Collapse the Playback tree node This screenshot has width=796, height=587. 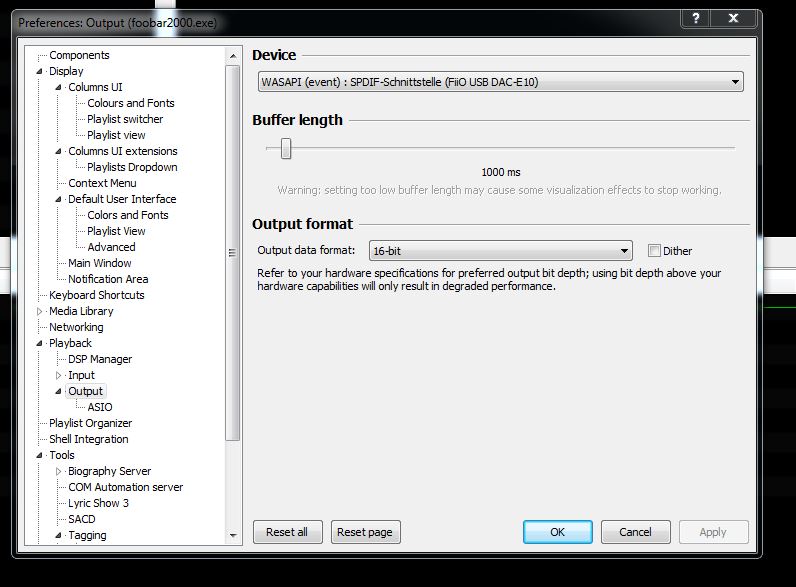click(41, 343)
